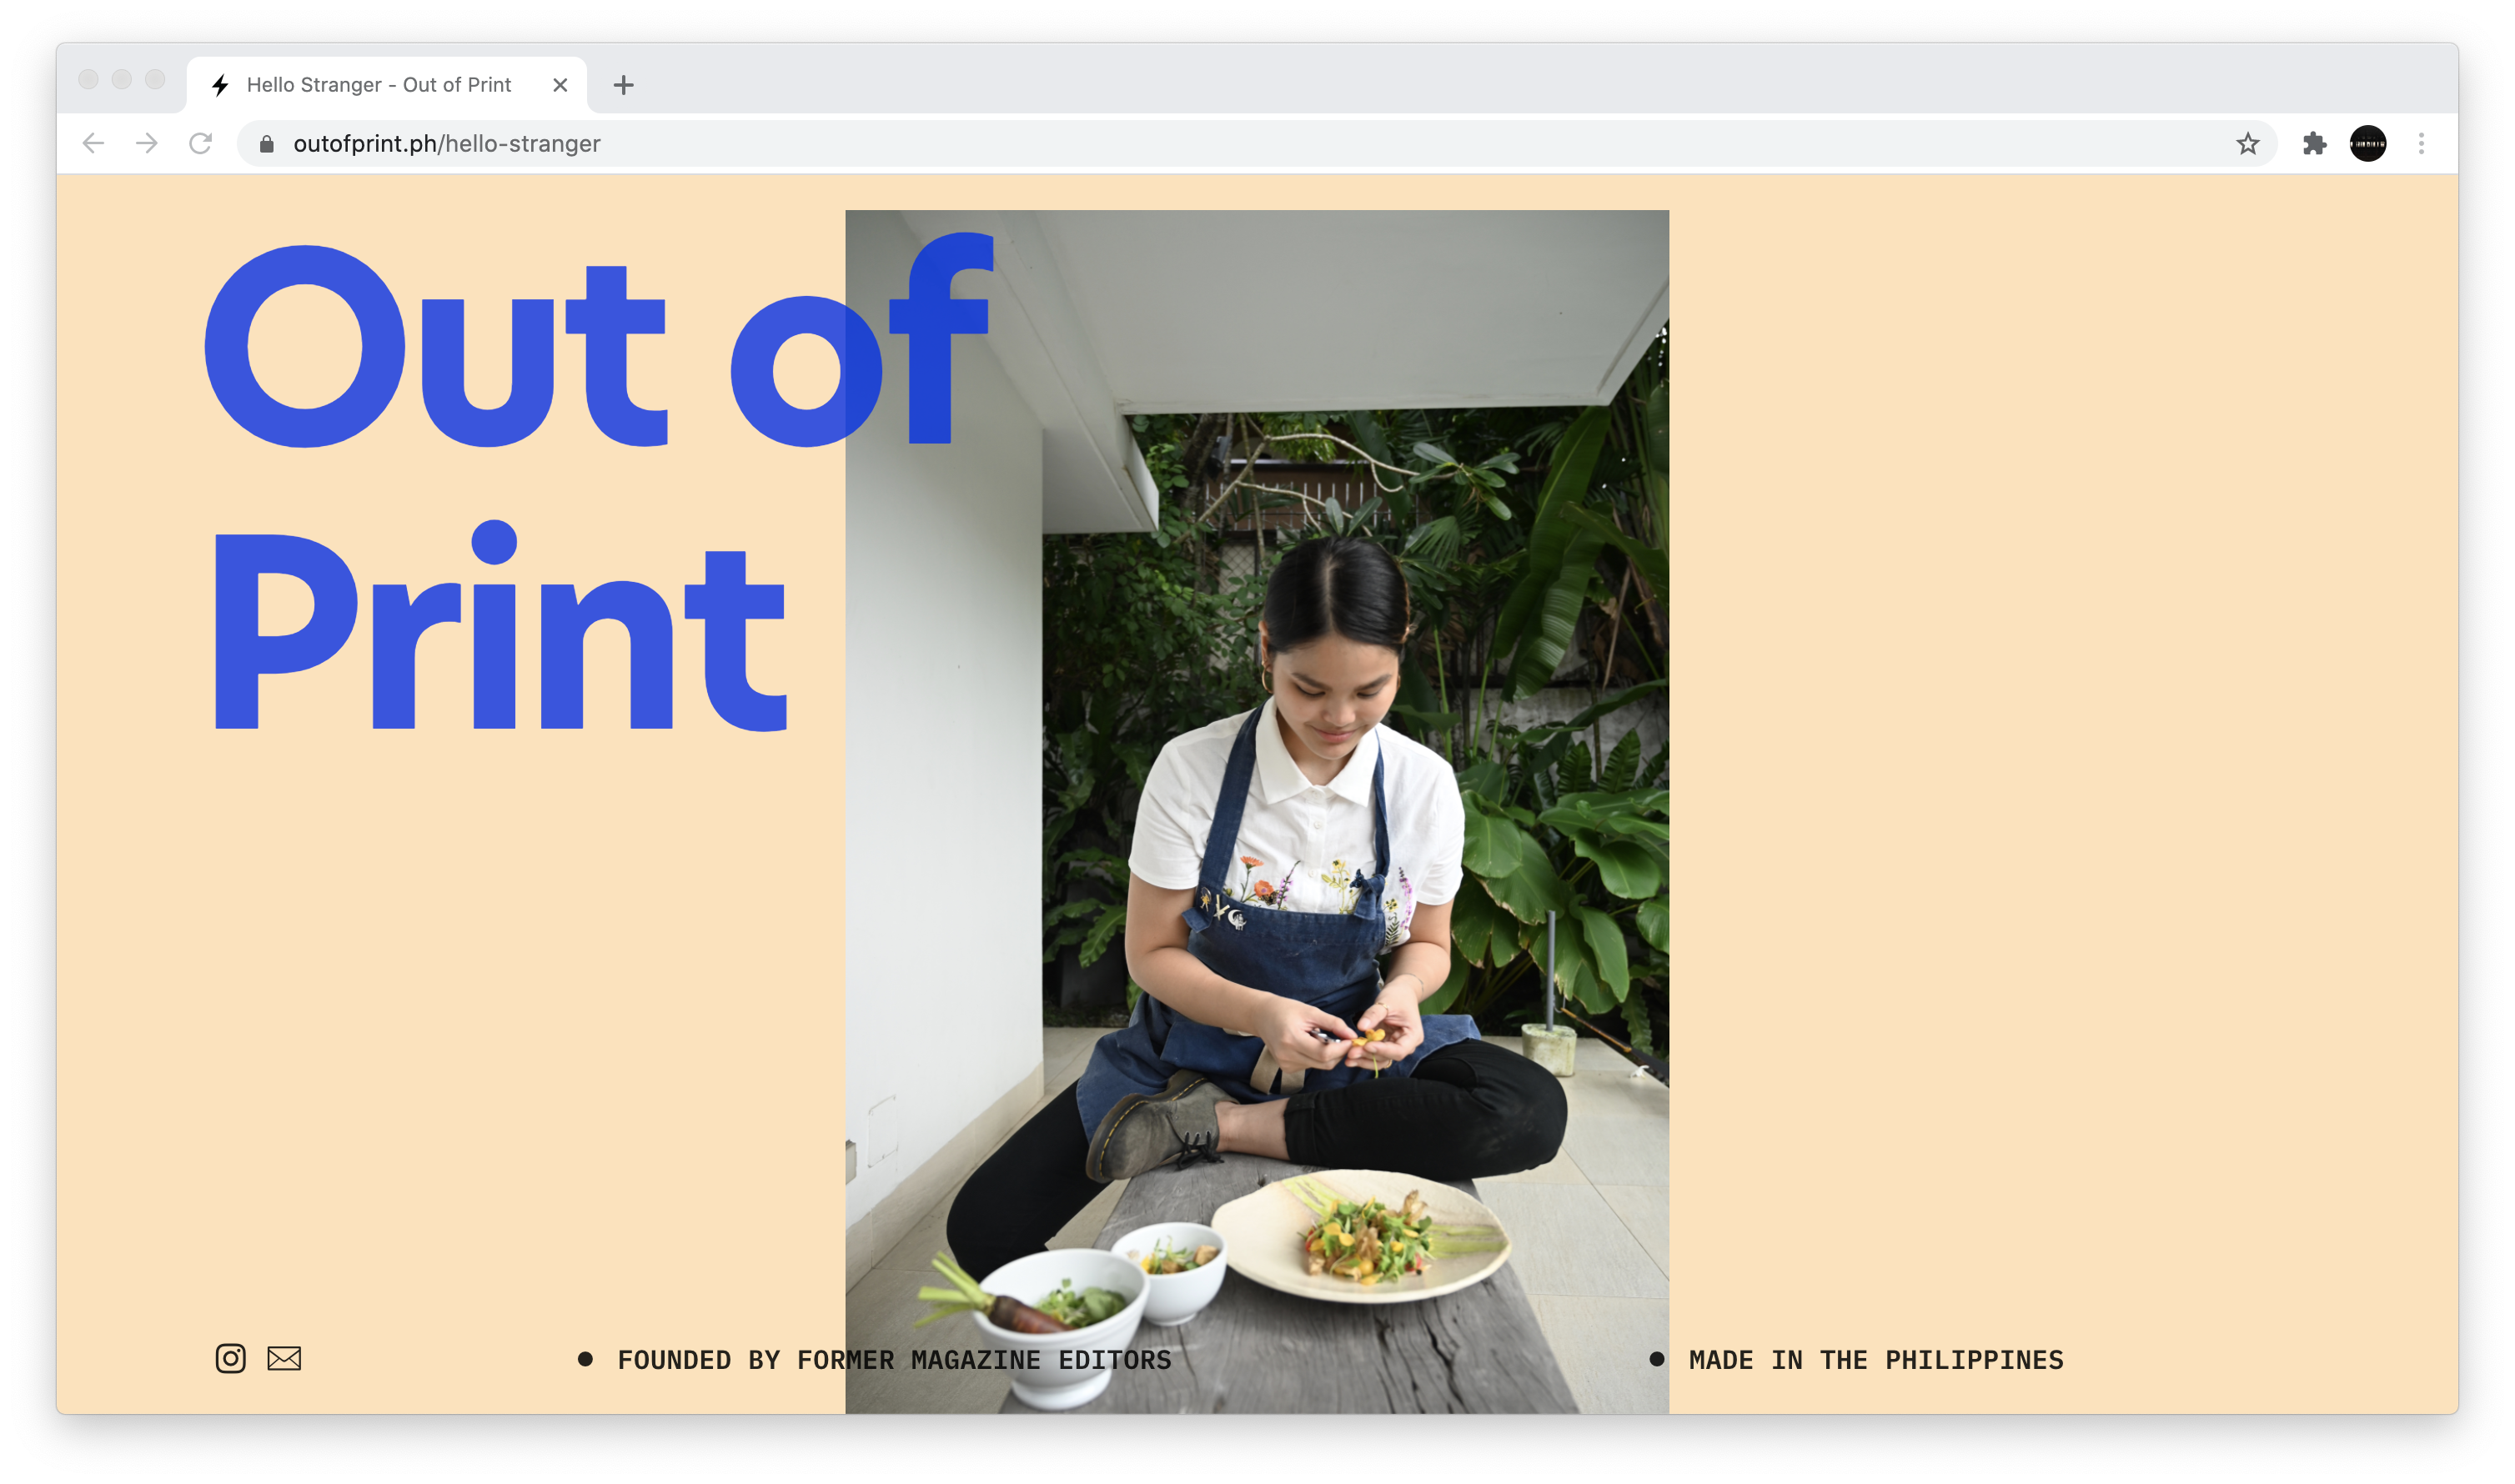Screen dimensions: 2515x1484
Task: Click the bullet before 'Made in the Philippines'
Action: click(x=1656, y=1359)
